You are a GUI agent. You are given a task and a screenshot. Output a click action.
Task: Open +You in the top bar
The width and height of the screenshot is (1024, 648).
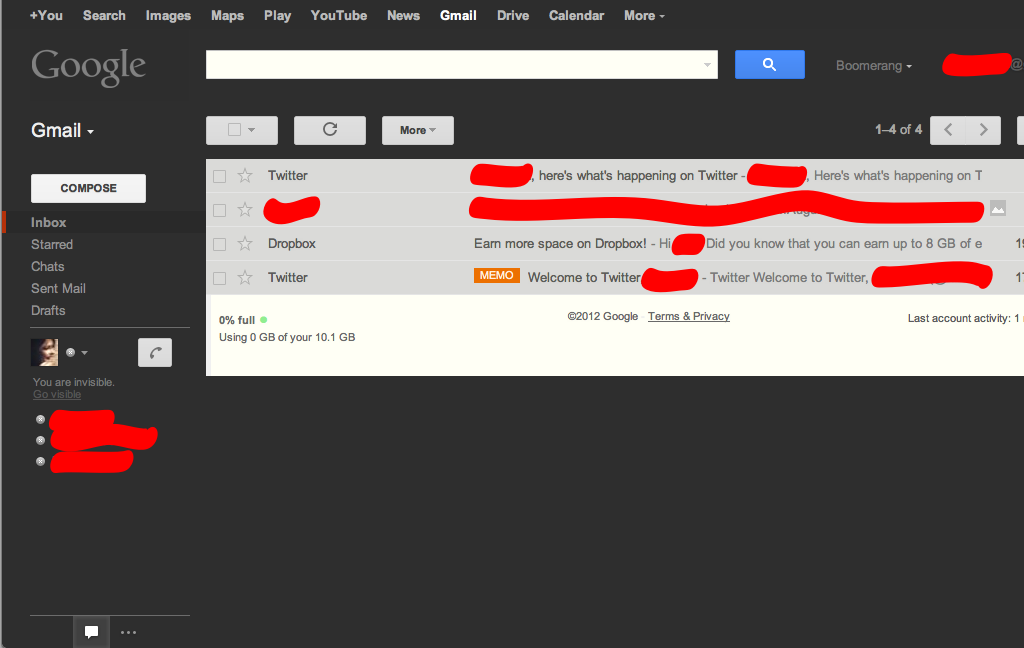[46, 16]
